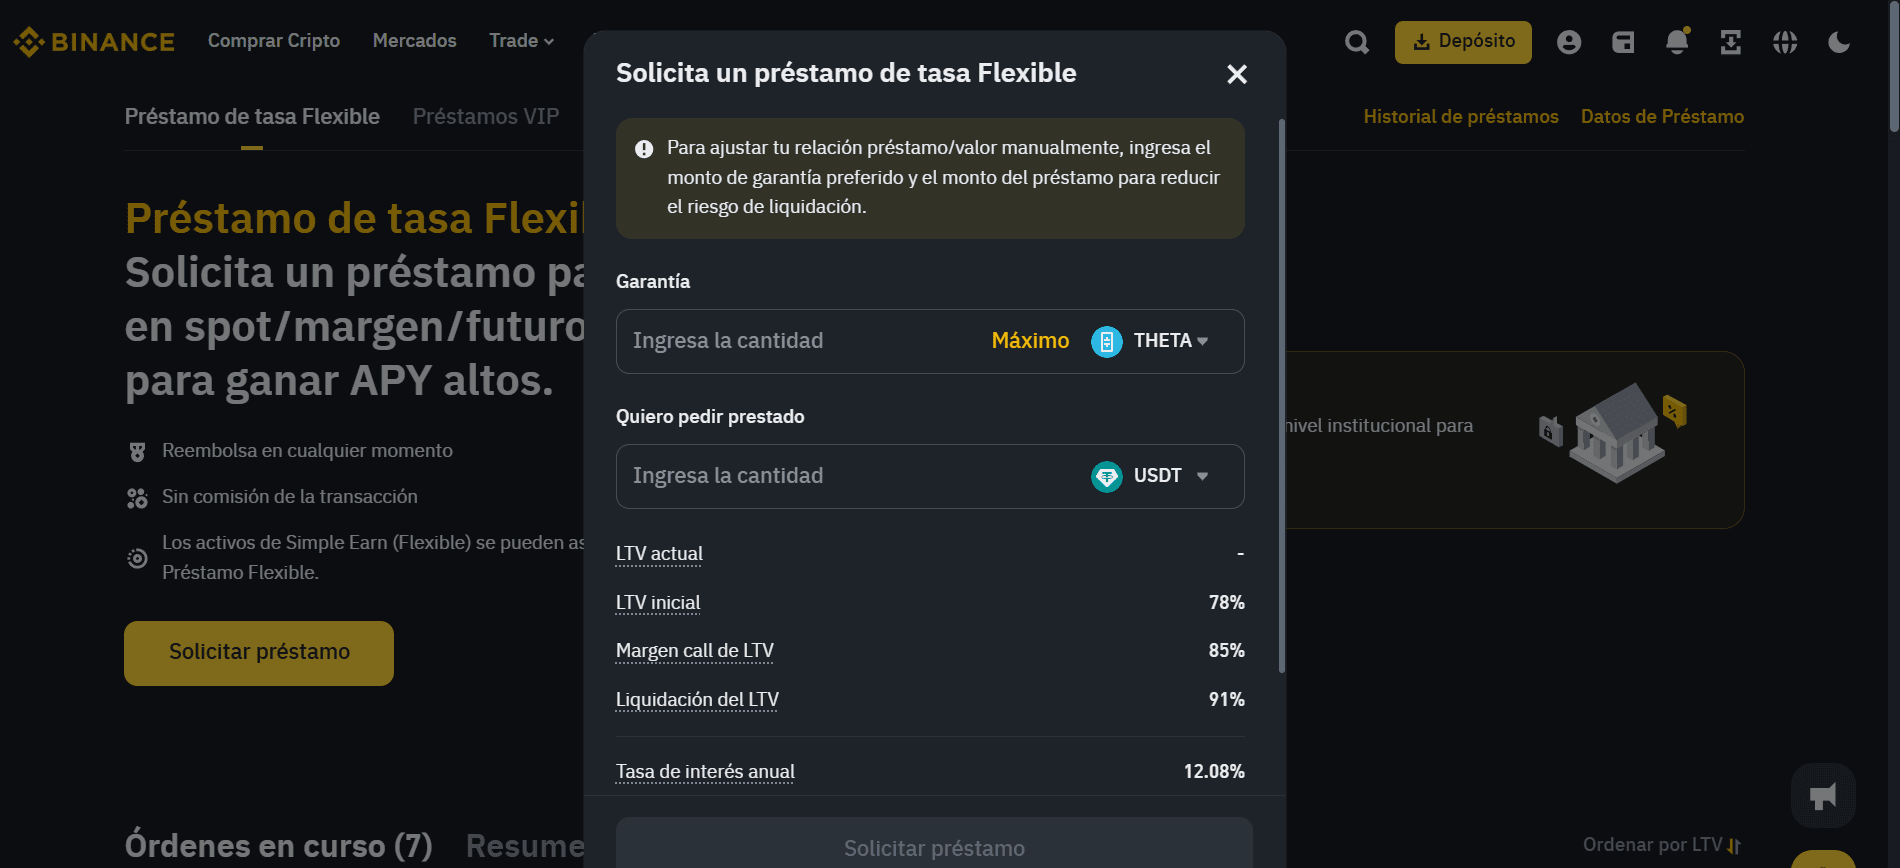Open the notifications bell
The height and width of the screenshot is (868, 1900).
(1677, 42)
